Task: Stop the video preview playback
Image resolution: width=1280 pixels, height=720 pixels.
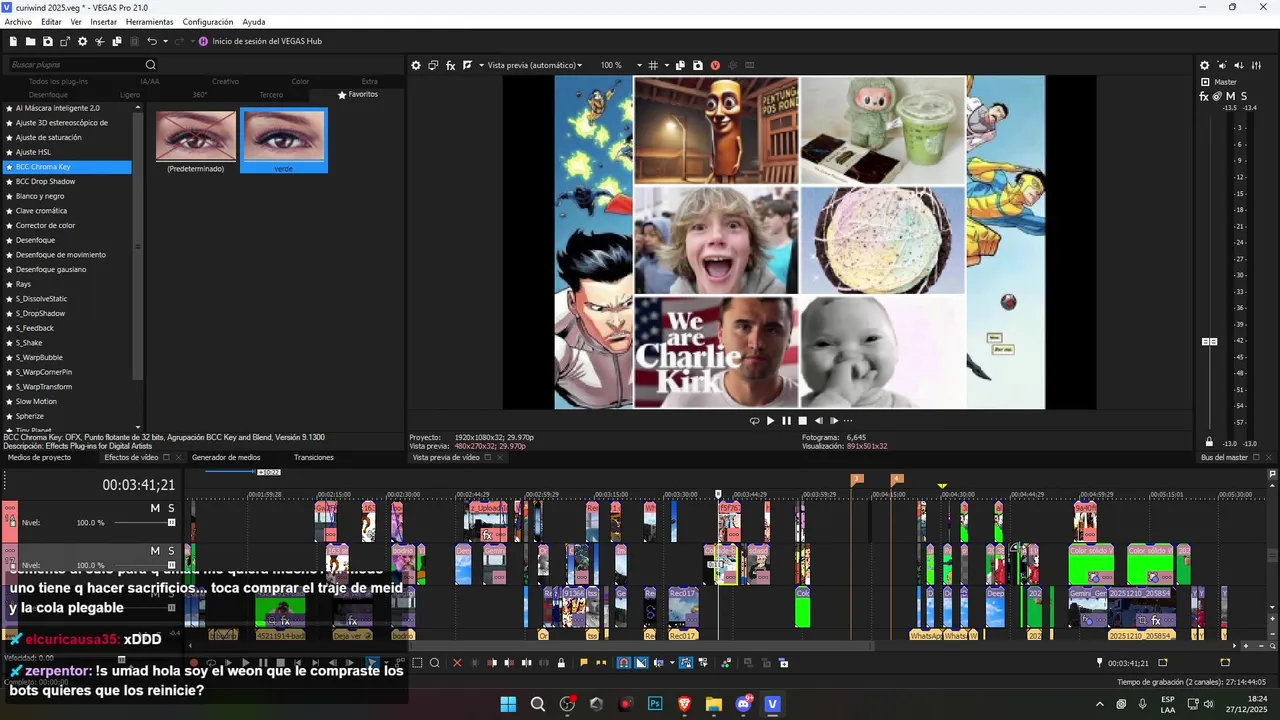Action: 802,421
